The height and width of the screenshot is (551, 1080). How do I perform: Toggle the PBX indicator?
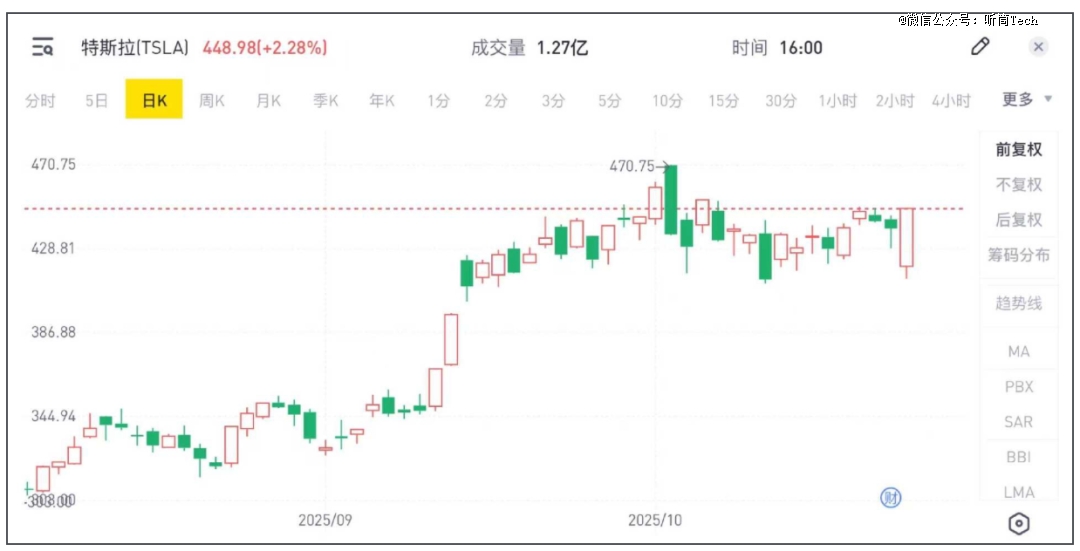(1018, 387)
